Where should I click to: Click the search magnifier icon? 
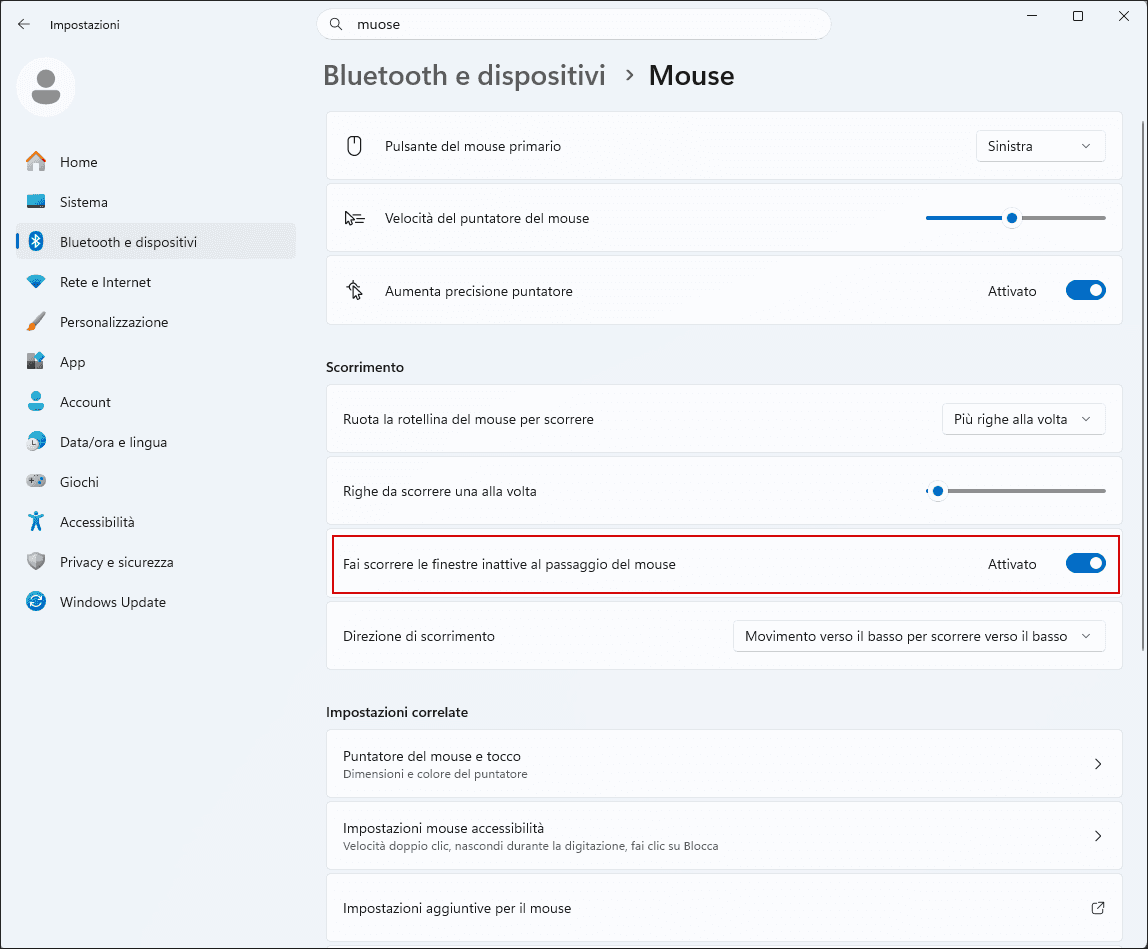[x=336, y=24]
